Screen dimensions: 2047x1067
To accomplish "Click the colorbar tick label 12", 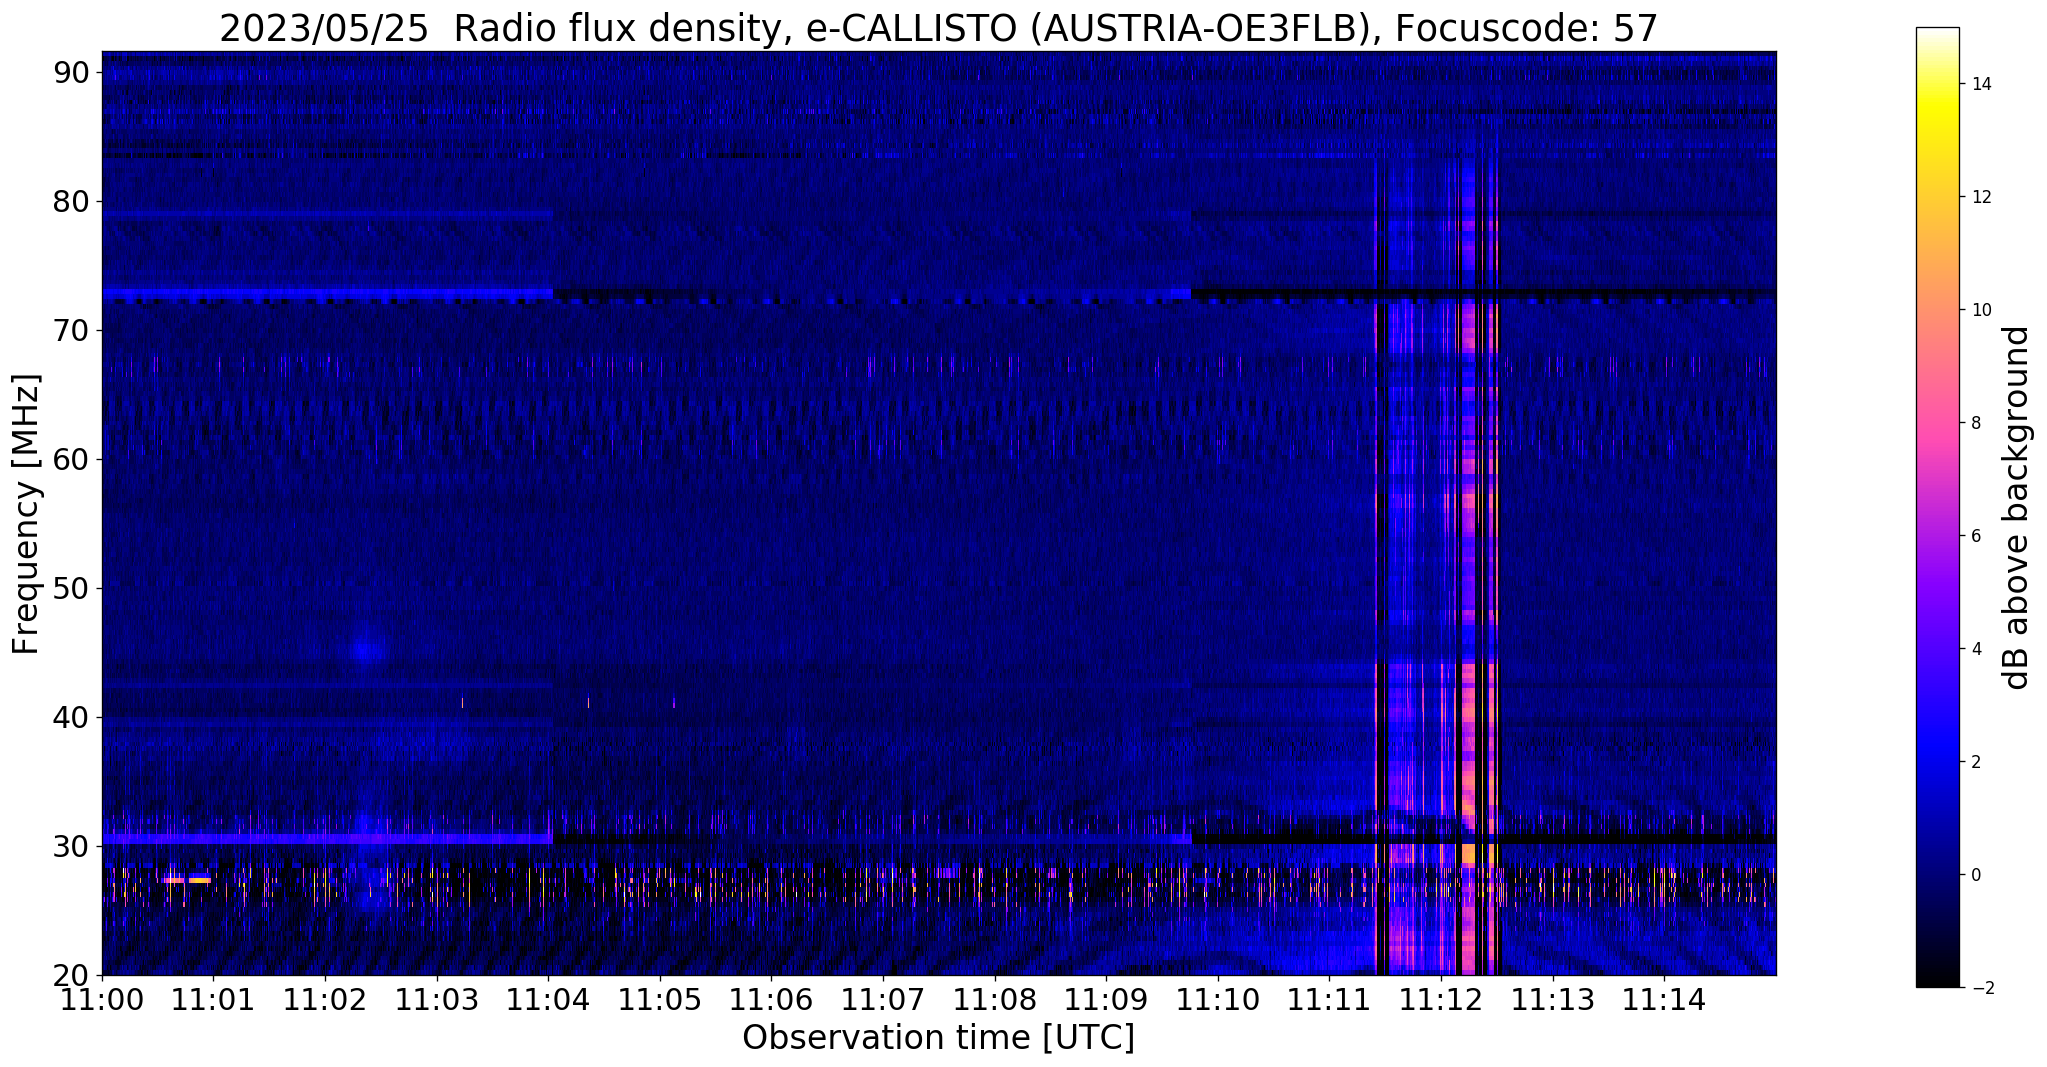I will click(x=1980, y=197).
